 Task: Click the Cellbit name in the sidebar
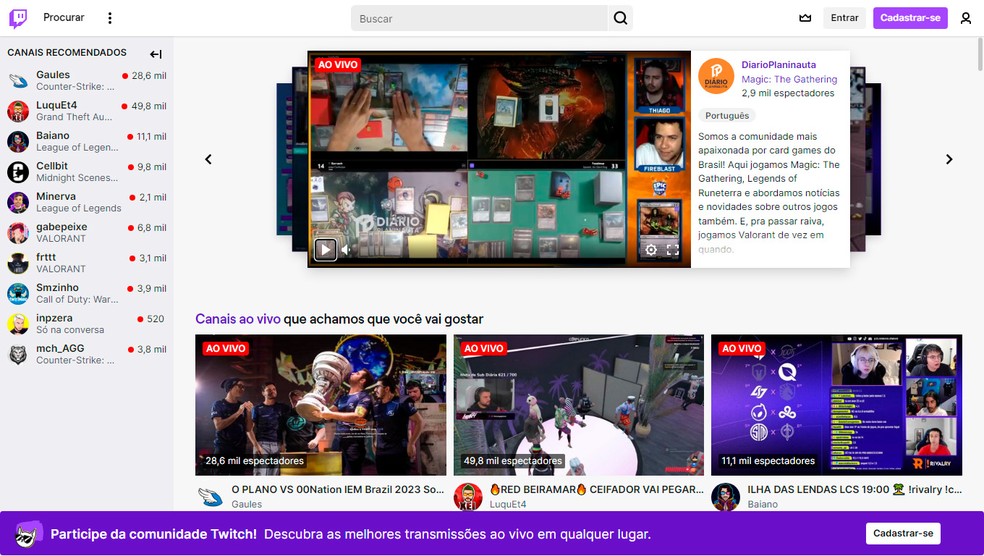(x=51, y=166)
